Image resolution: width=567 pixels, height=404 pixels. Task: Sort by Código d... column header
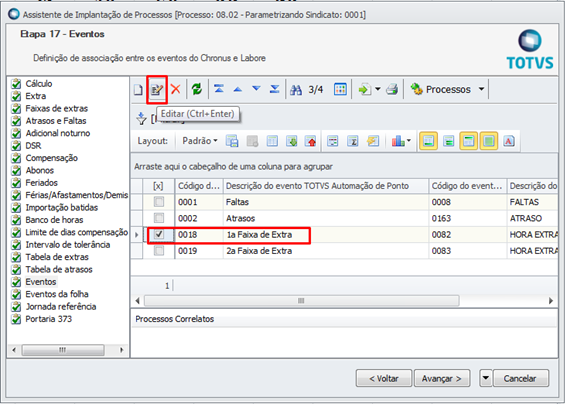199,186
